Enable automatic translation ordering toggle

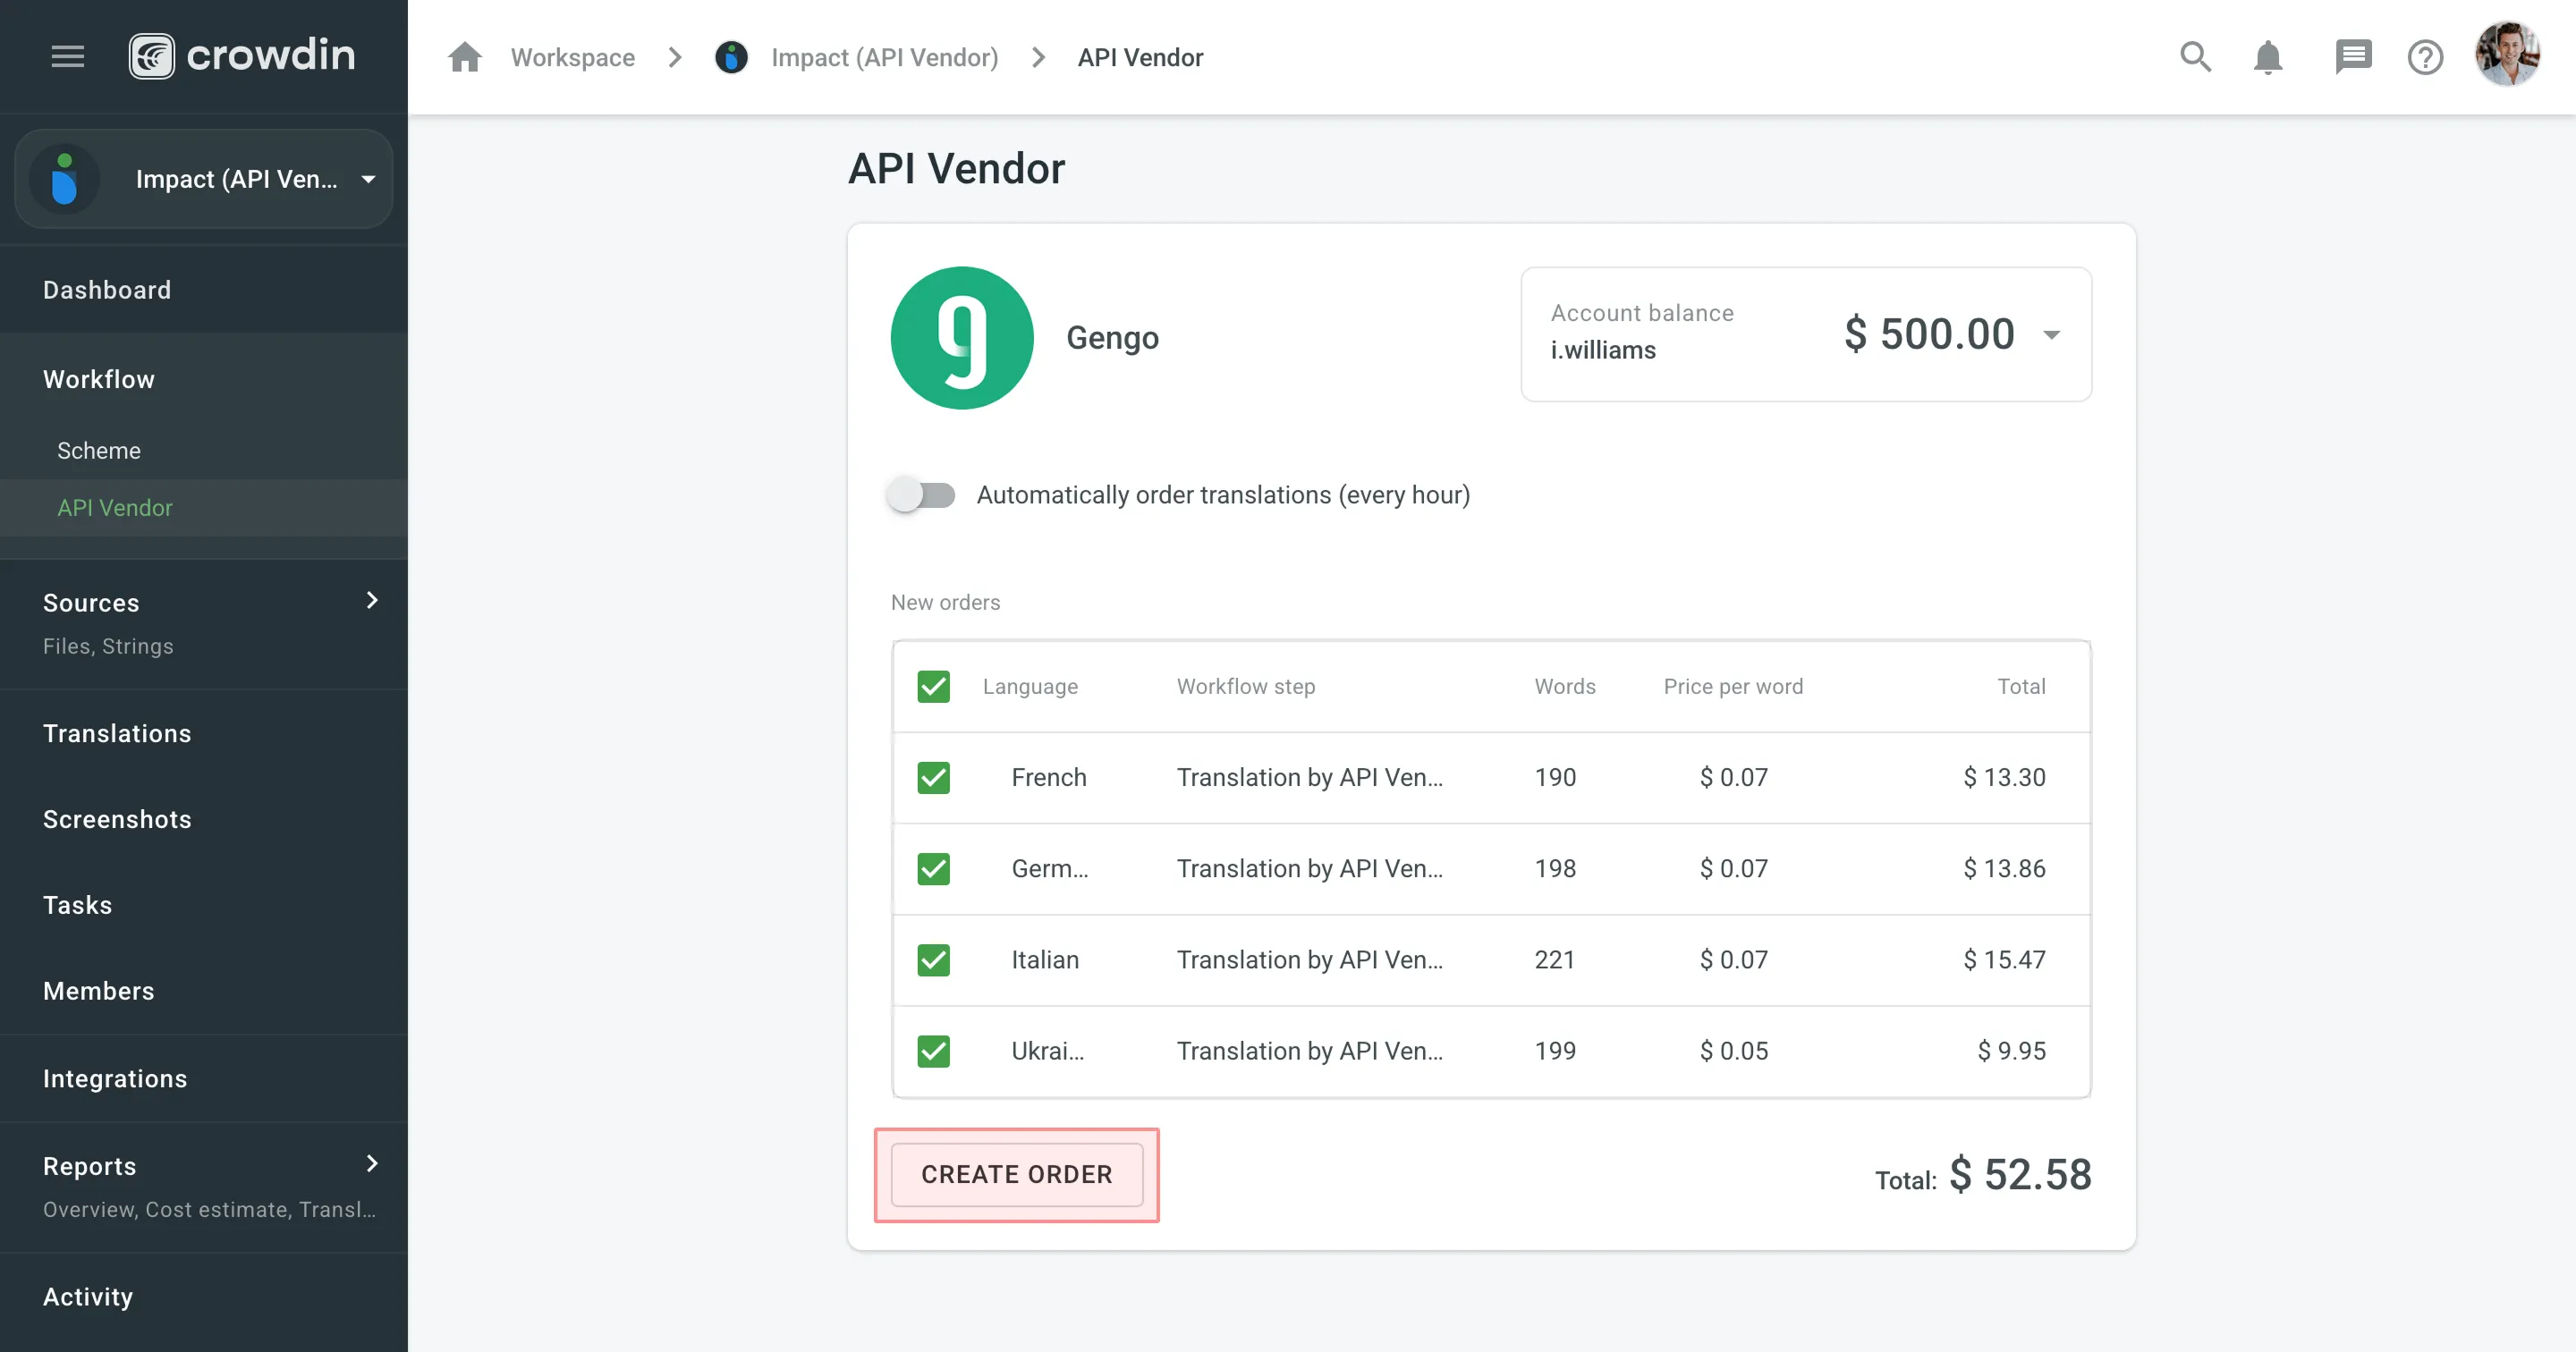tap(921, 495)
